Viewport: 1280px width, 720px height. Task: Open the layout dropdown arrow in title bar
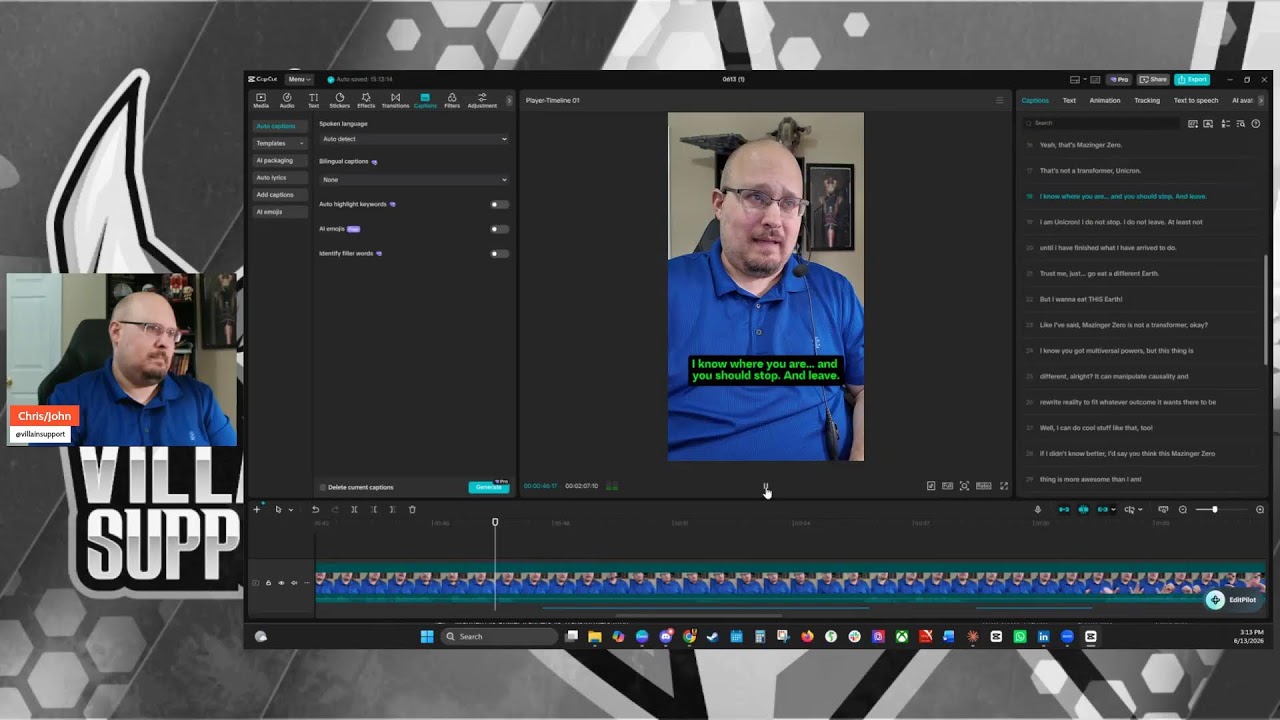point(1085,79)
